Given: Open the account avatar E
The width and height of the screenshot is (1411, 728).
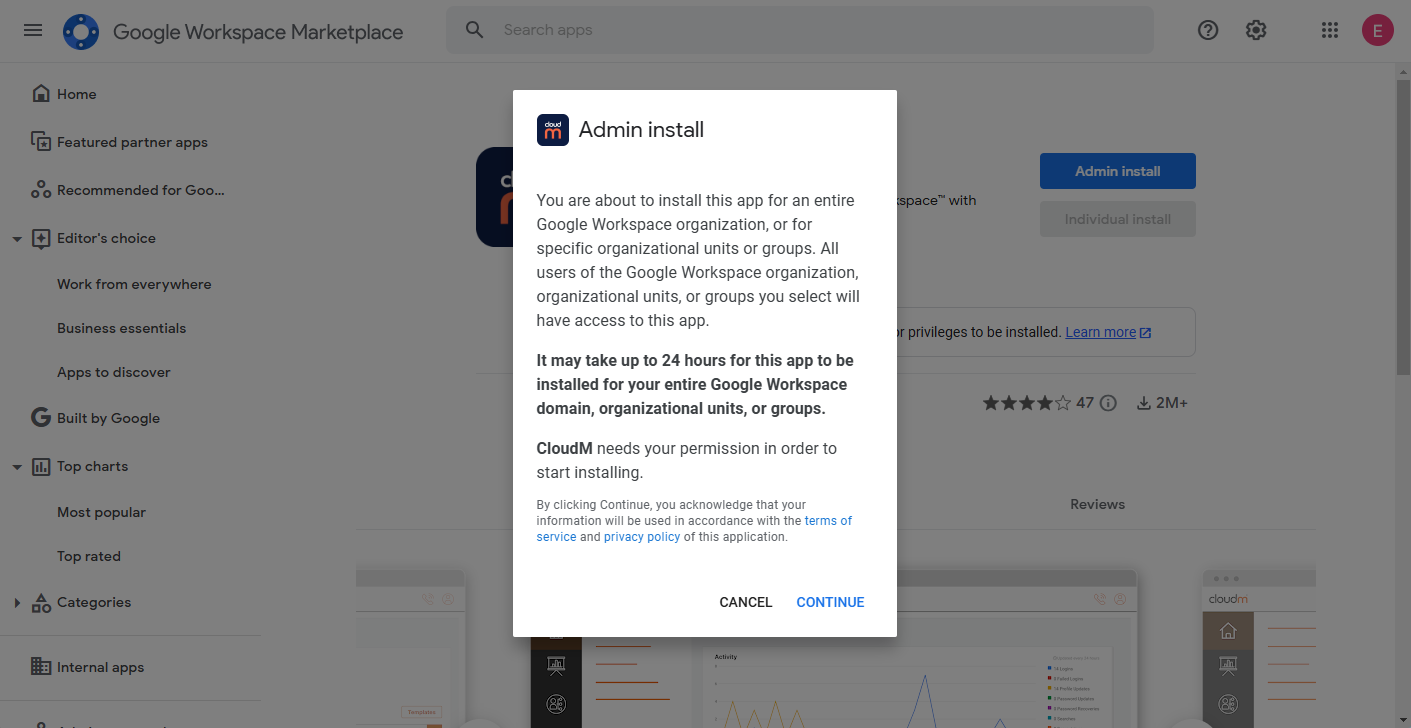Looking at the screenshot, I should [x=1377, y=30].
